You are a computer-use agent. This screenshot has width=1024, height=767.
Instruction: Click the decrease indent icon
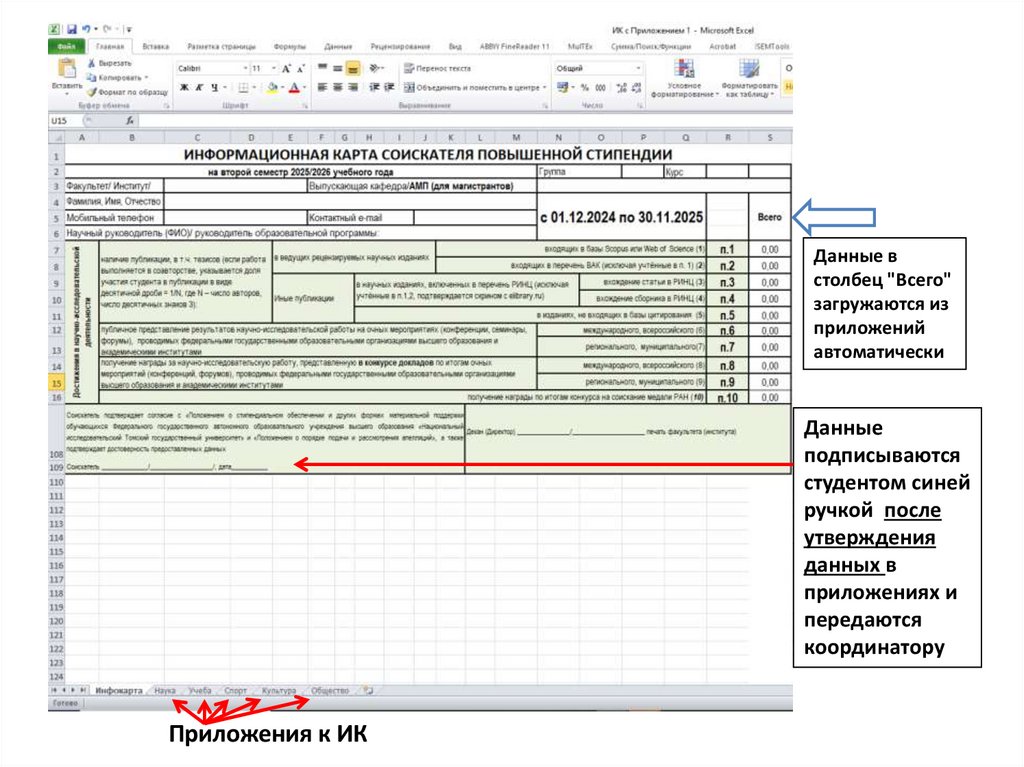374,88
